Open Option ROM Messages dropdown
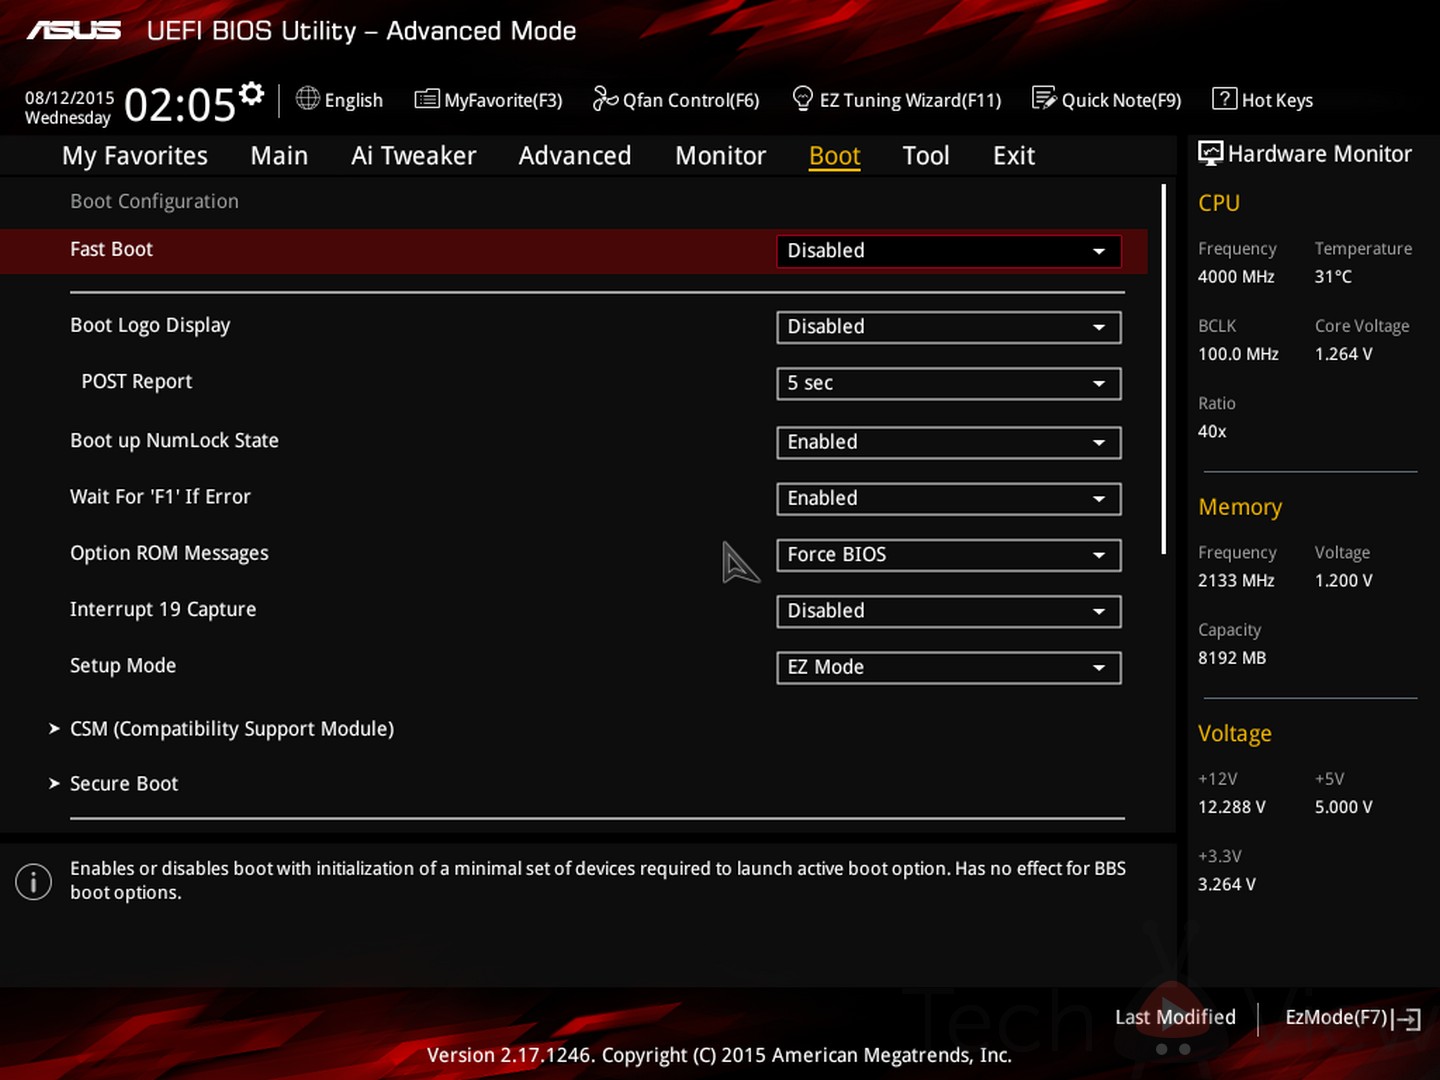The width and height of the screenshot is (1440, 1080). point(948,554)
